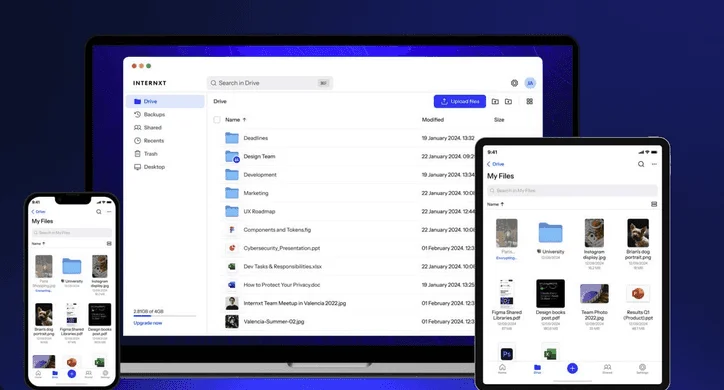Open the settings gear in laptop Drive window
This screenshot has width=724, height=390.
pos(514,83)
